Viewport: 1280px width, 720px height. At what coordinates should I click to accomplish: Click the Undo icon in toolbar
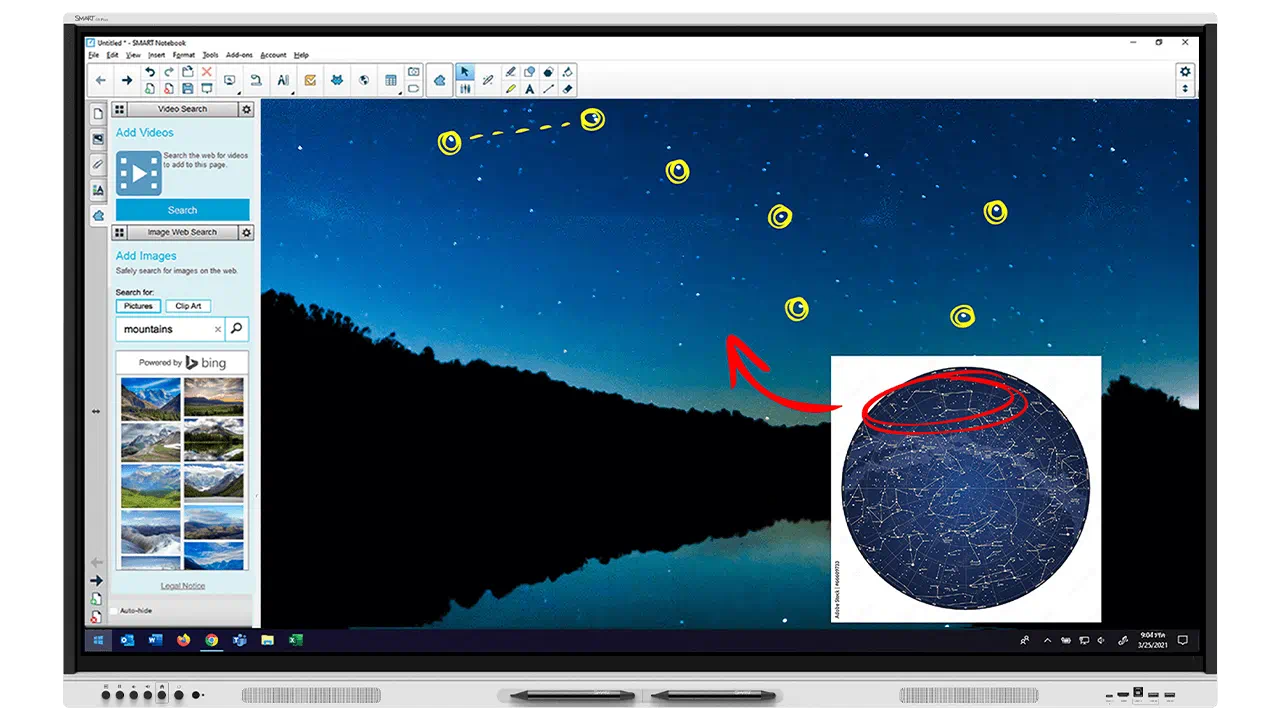click(150, 72)
